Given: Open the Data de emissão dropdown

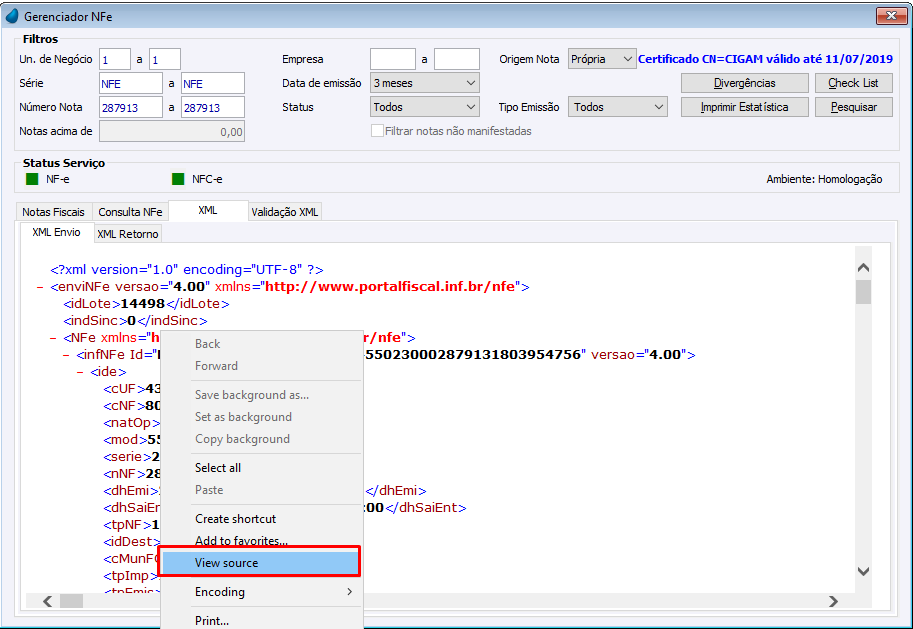Looking at the screenshot, I should point(424,83).
